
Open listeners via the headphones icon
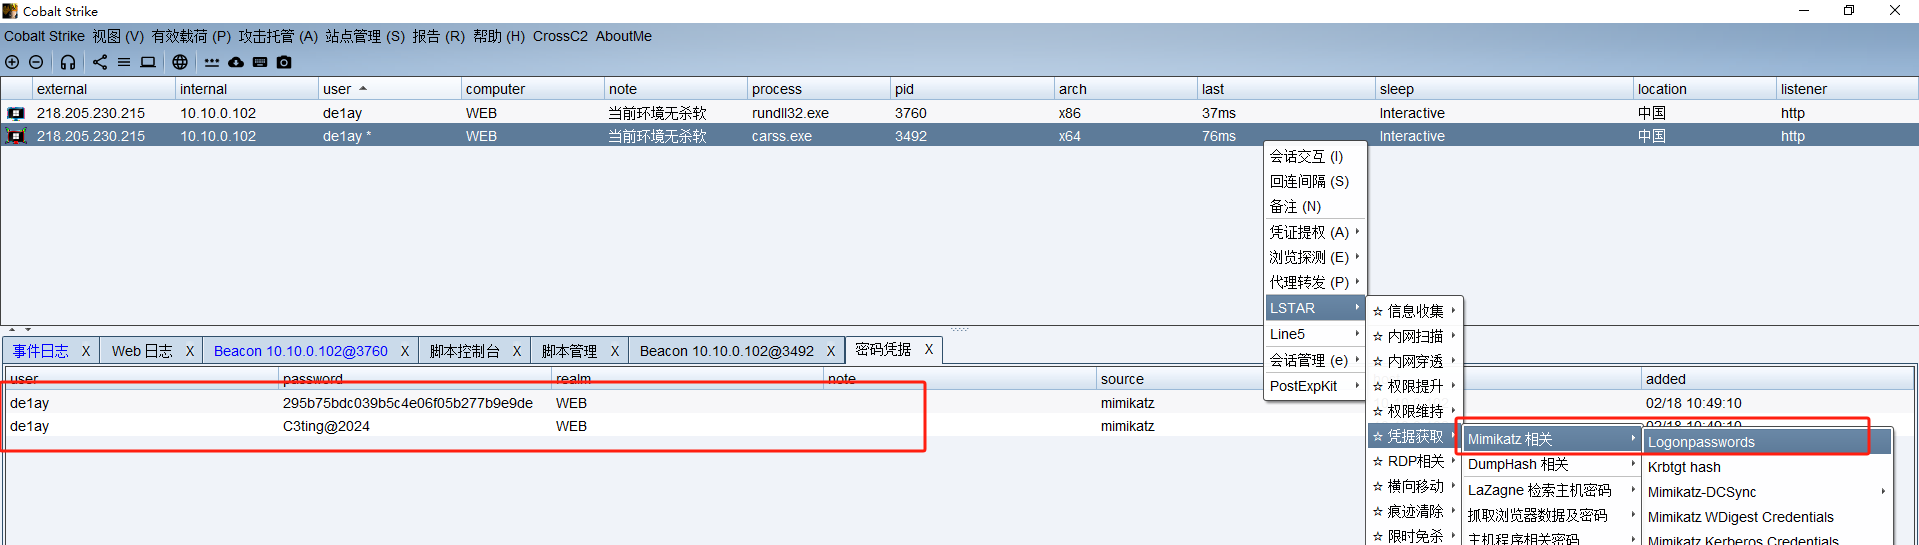pyautogui.click(x=68, y=62)
